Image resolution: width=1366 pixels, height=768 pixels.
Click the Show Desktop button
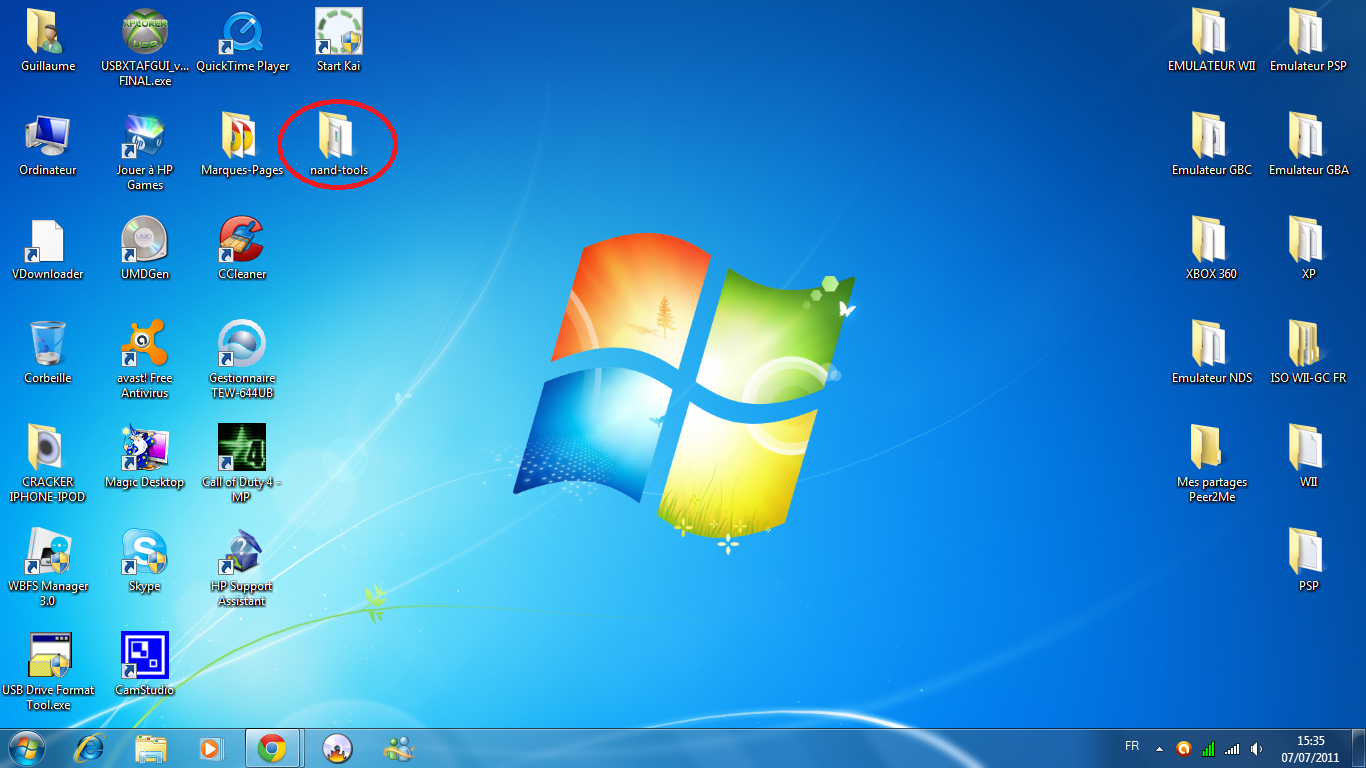click(1359, 749)
